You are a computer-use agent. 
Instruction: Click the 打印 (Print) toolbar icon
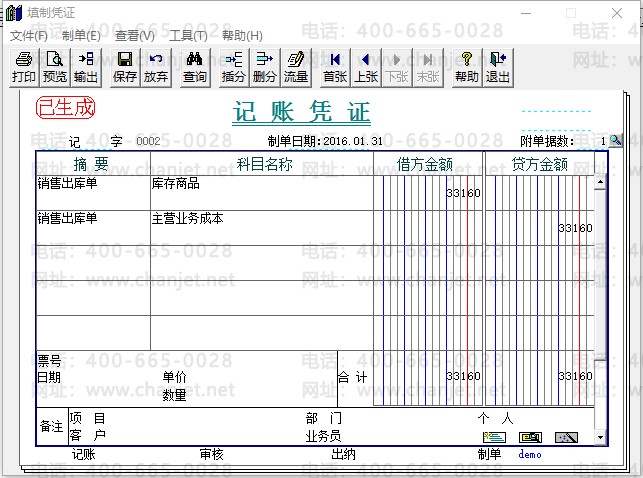[x=24, y=67]
